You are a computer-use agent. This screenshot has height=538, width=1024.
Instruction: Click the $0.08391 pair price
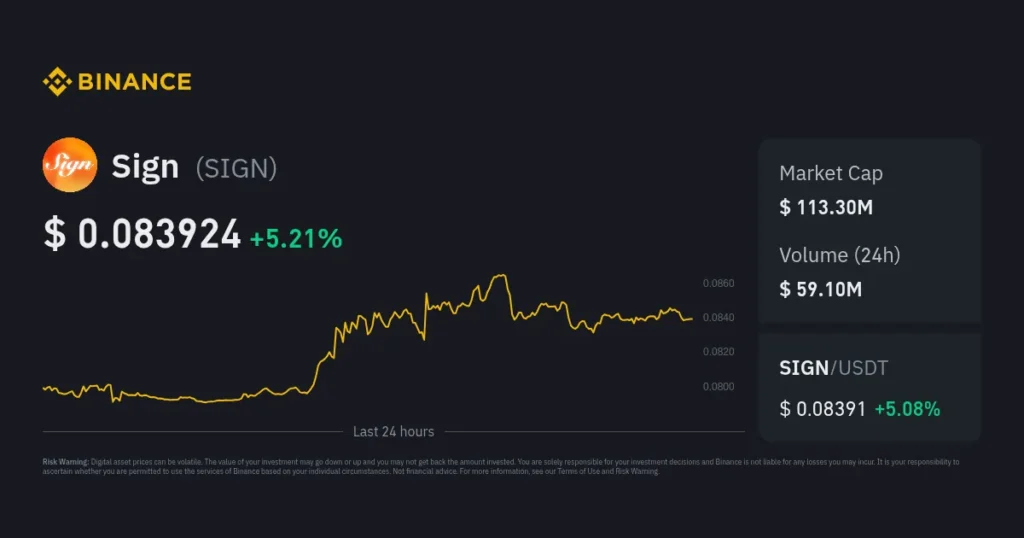822,408
